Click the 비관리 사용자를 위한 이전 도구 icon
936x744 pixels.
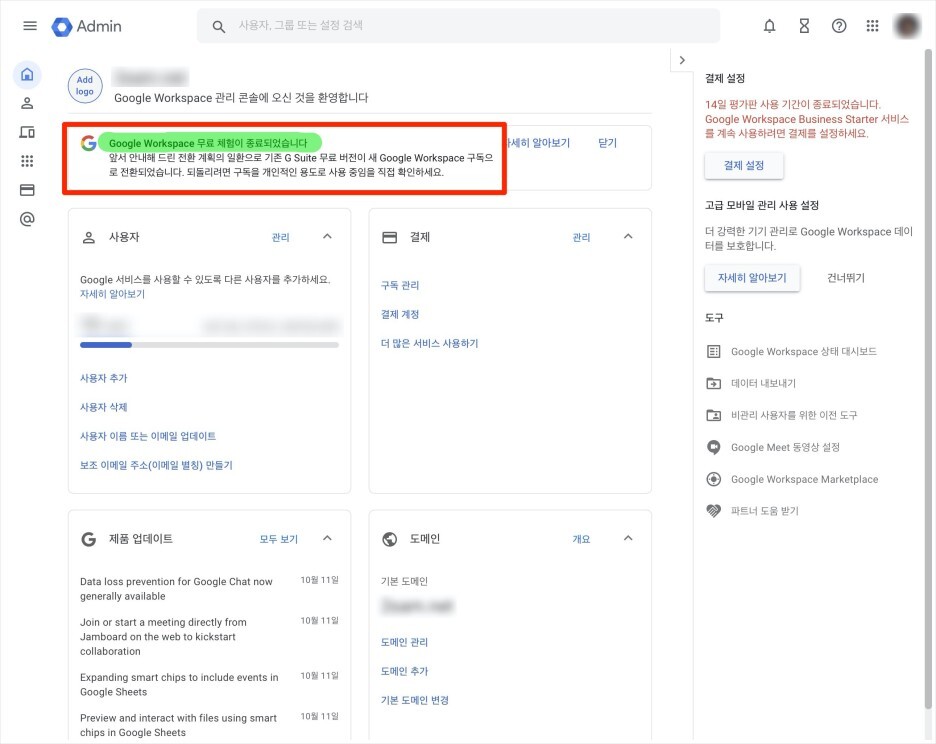[713, 415]
